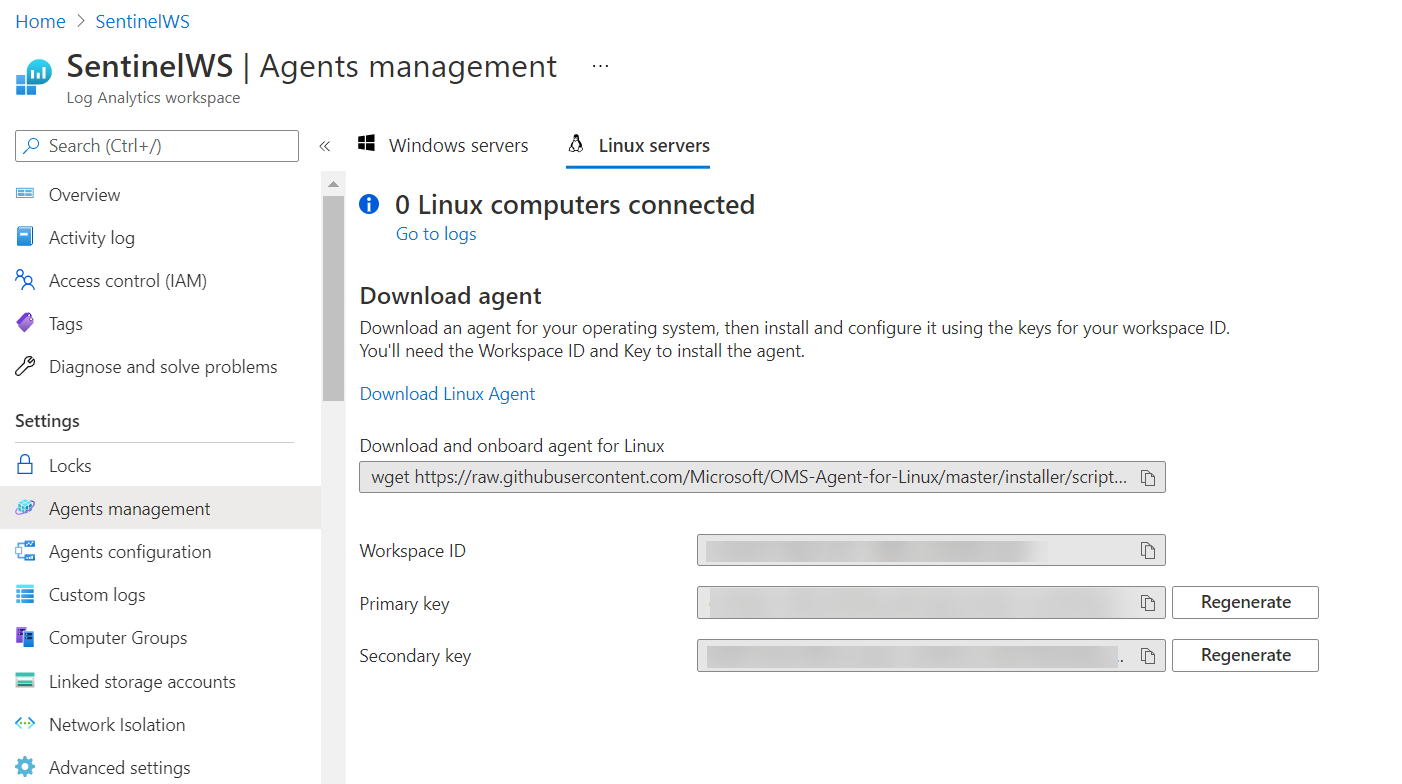Select Access control (IAM)
This screenshot has width=1402, height=784.
[x=127, y=280]
